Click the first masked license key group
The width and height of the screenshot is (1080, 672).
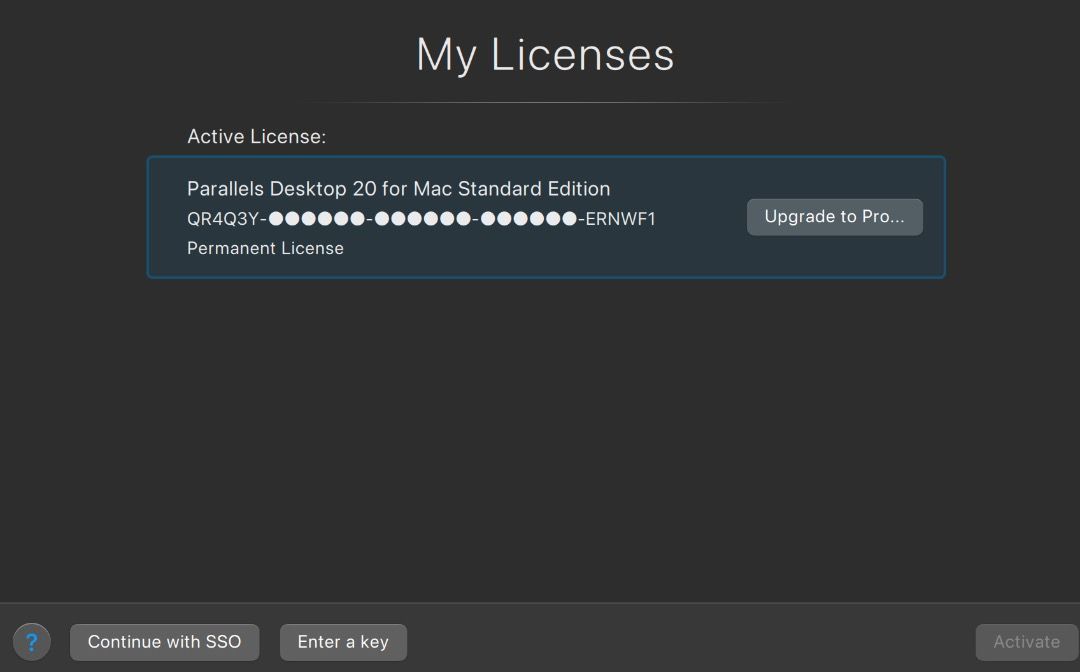[x=316, y=219]
